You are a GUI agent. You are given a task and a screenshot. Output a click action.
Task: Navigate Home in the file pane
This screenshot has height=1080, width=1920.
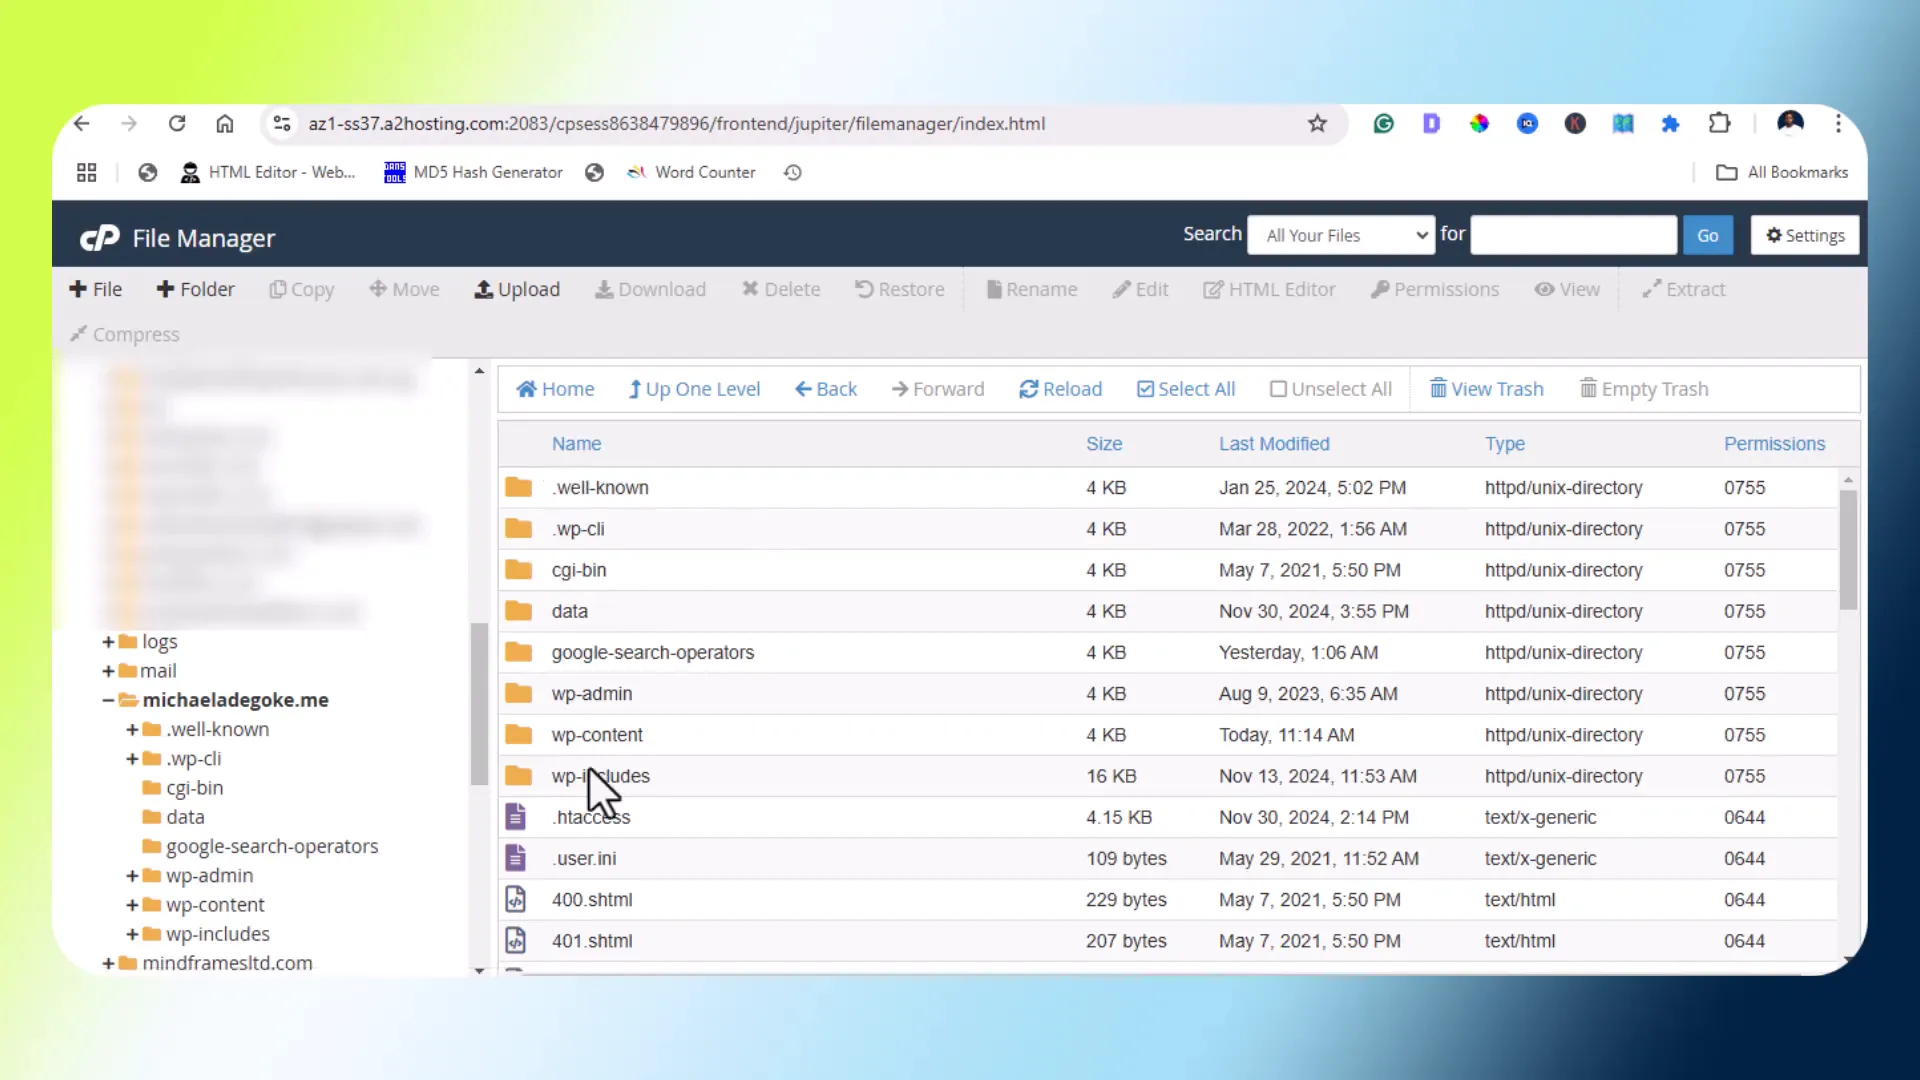tap(555, 389)
